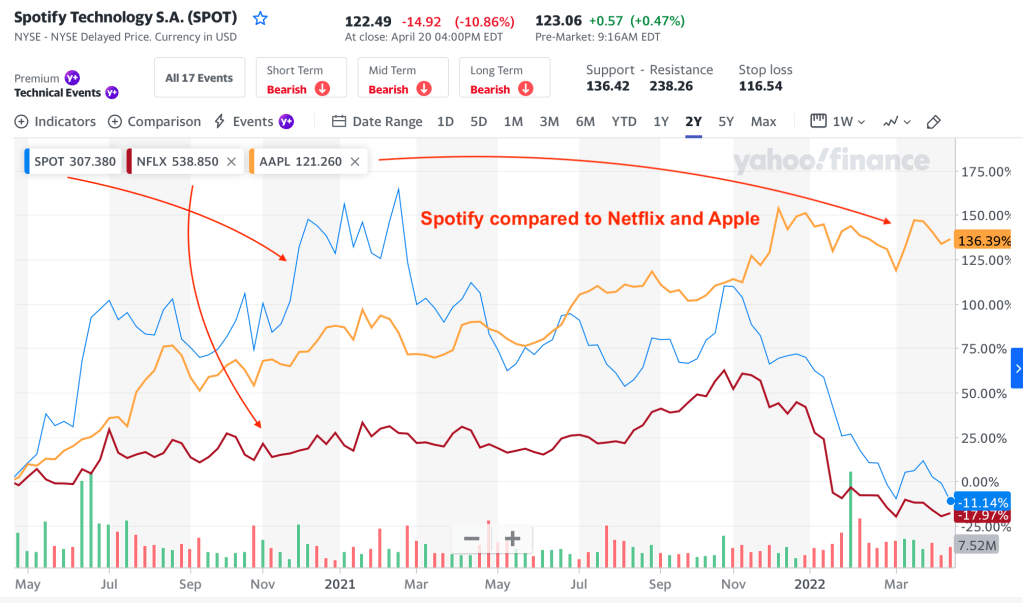
Task: Switch to the 5Y range tab
Action: coord(726,122)
